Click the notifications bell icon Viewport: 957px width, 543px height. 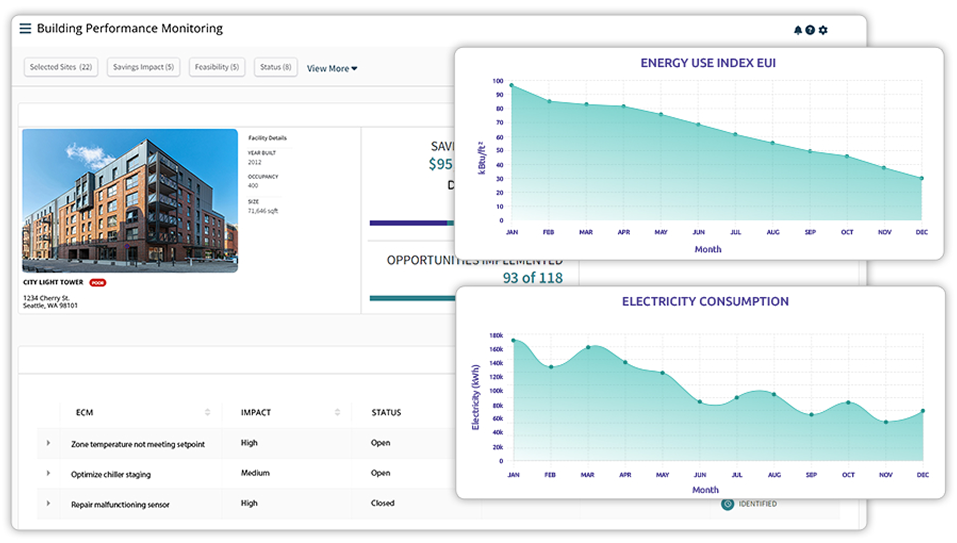(798, 30)
